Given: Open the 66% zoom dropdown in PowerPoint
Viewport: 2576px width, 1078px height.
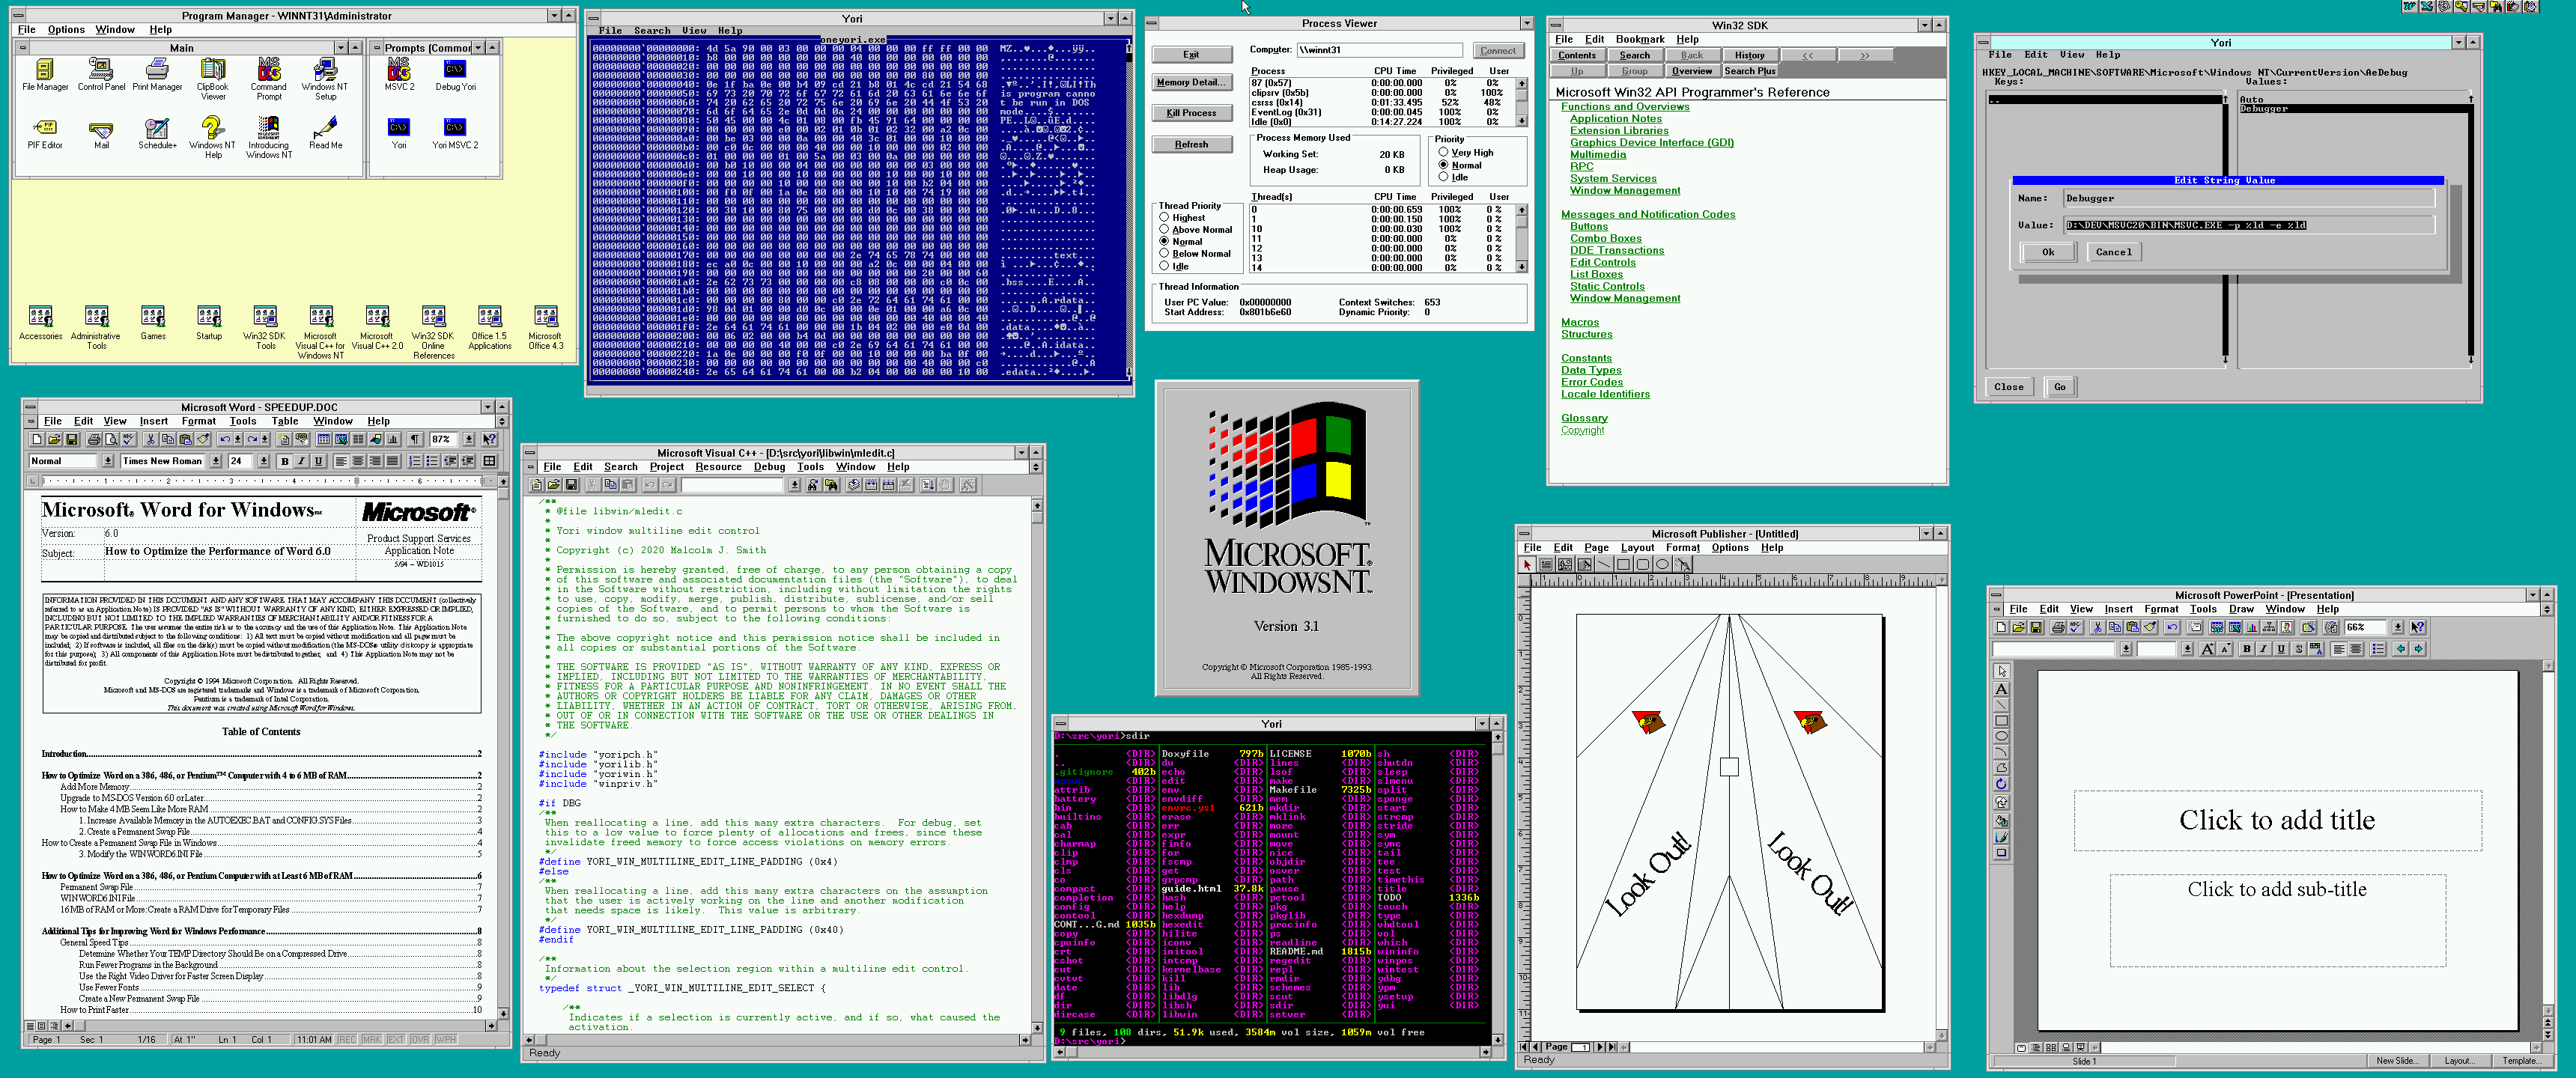Looking at the screenshot, I should [2398, 627].
